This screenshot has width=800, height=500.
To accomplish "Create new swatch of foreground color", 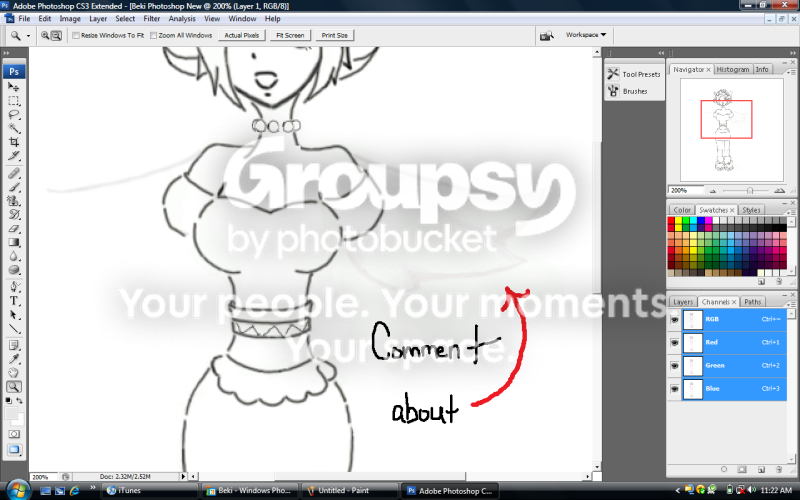I will [x=761, y=281].
